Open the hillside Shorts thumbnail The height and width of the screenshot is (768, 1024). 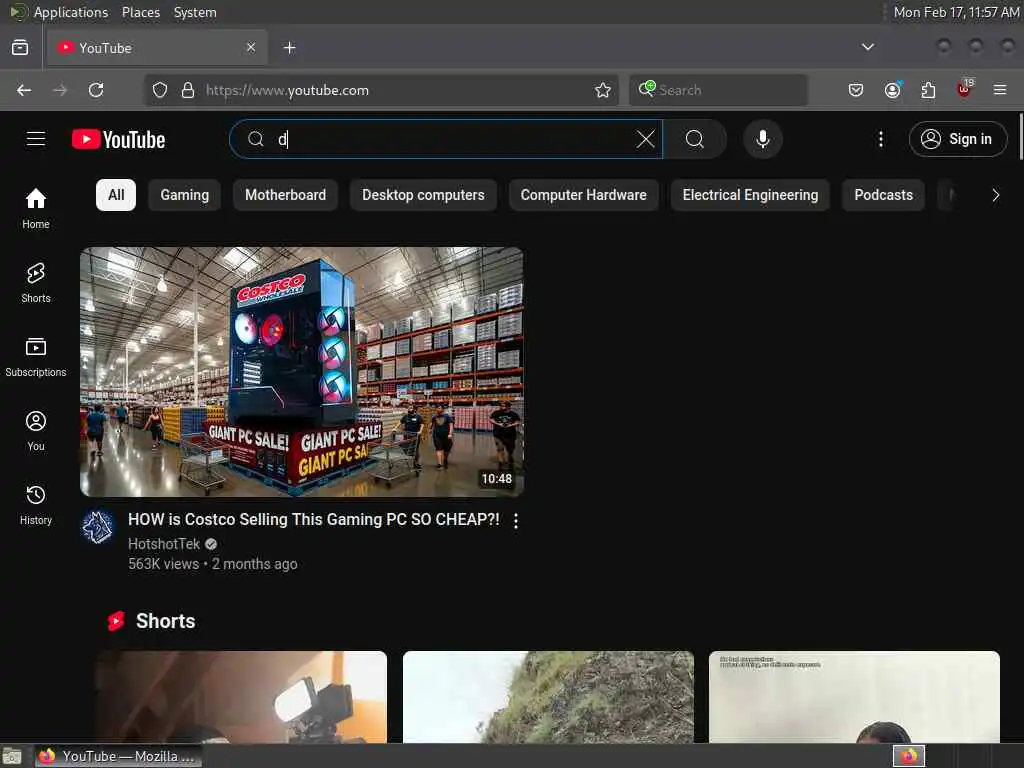tap(549, 697)
